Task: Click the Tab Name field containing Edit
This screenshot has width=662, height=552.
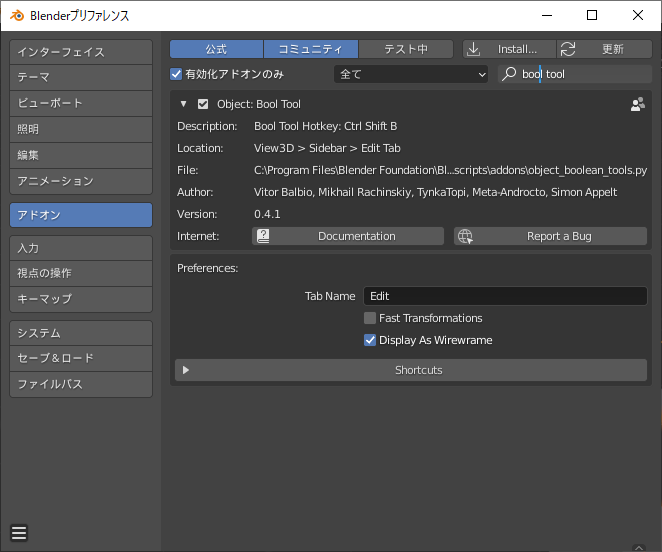Action: click(505, 296)
